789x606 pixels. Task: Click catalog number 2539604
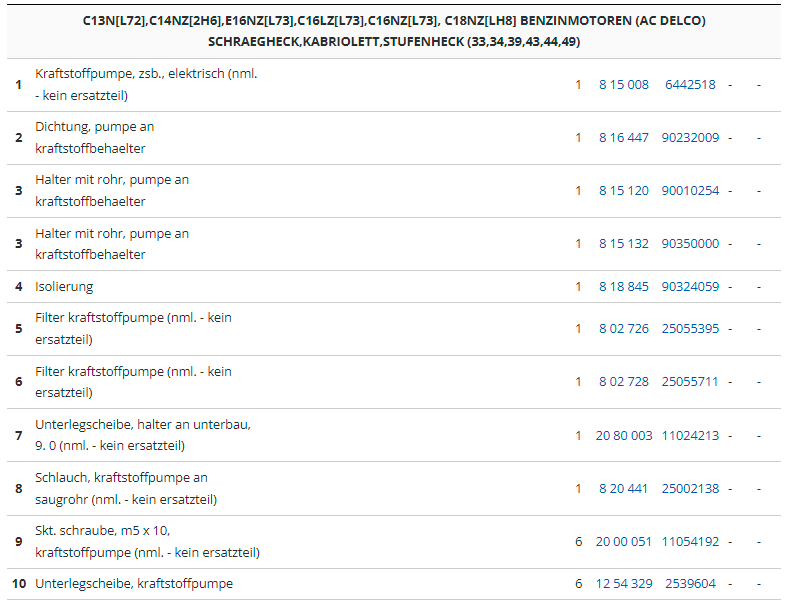[x=690, y=584]
